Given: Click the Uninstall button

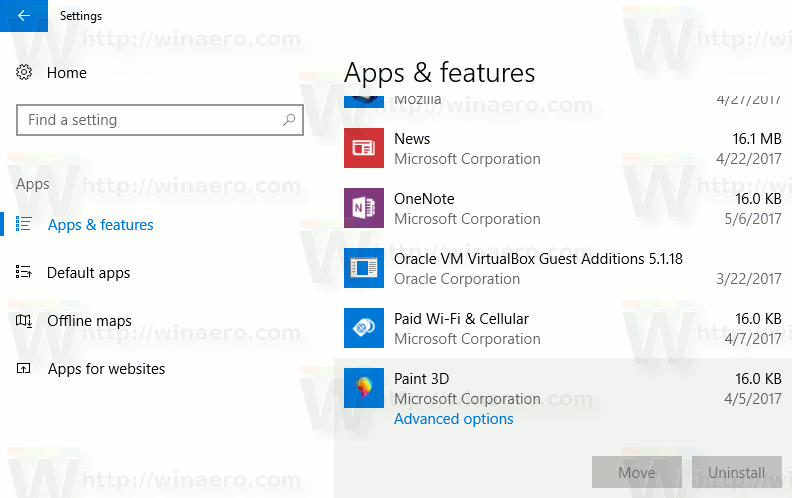Looking at the screenshot, I should point(736,472).
